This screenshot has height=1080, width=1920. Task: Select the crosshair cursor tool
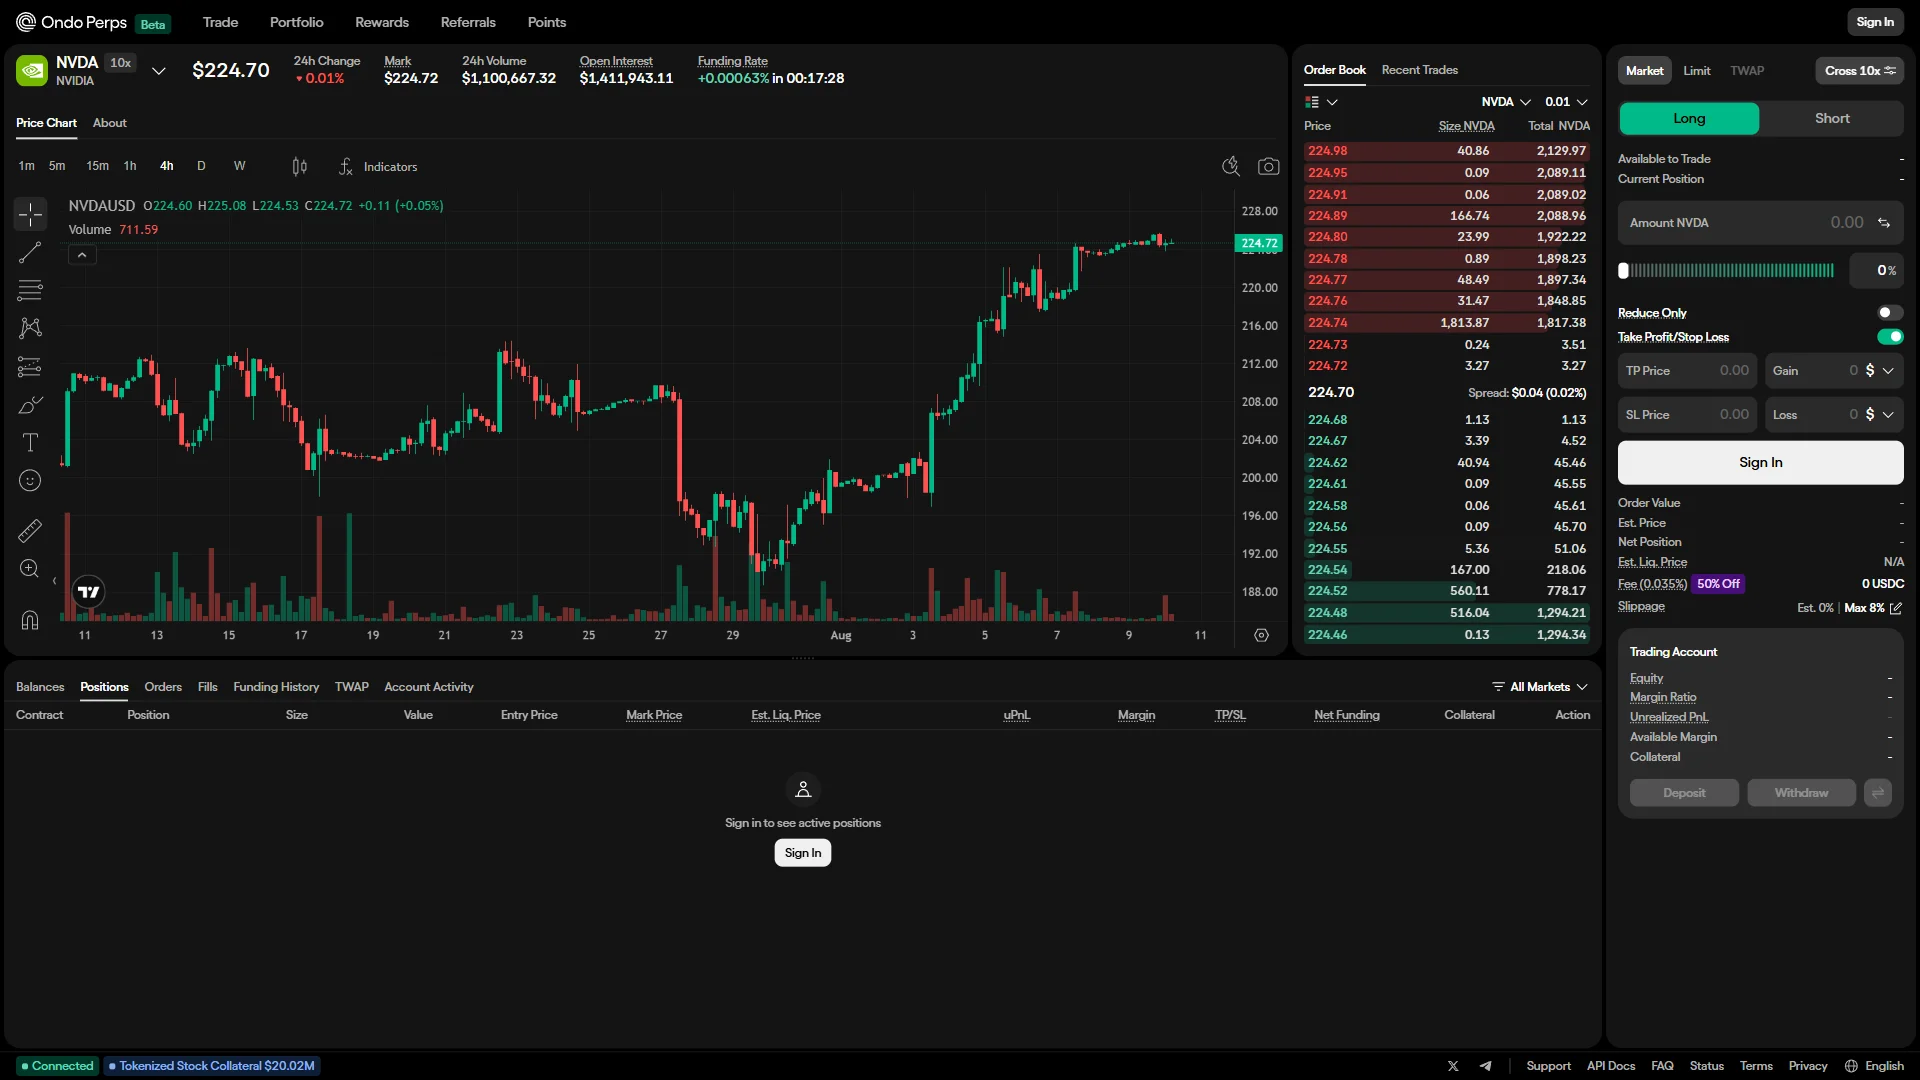coord(30,214)
